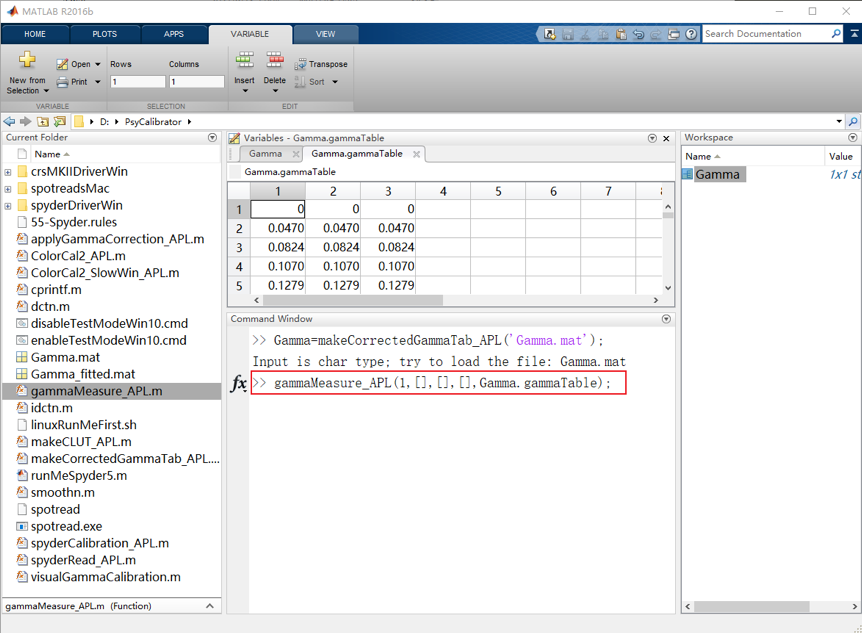Expand the spotreadsMac folder
The image size is (862, 633).
click(8, 189)
